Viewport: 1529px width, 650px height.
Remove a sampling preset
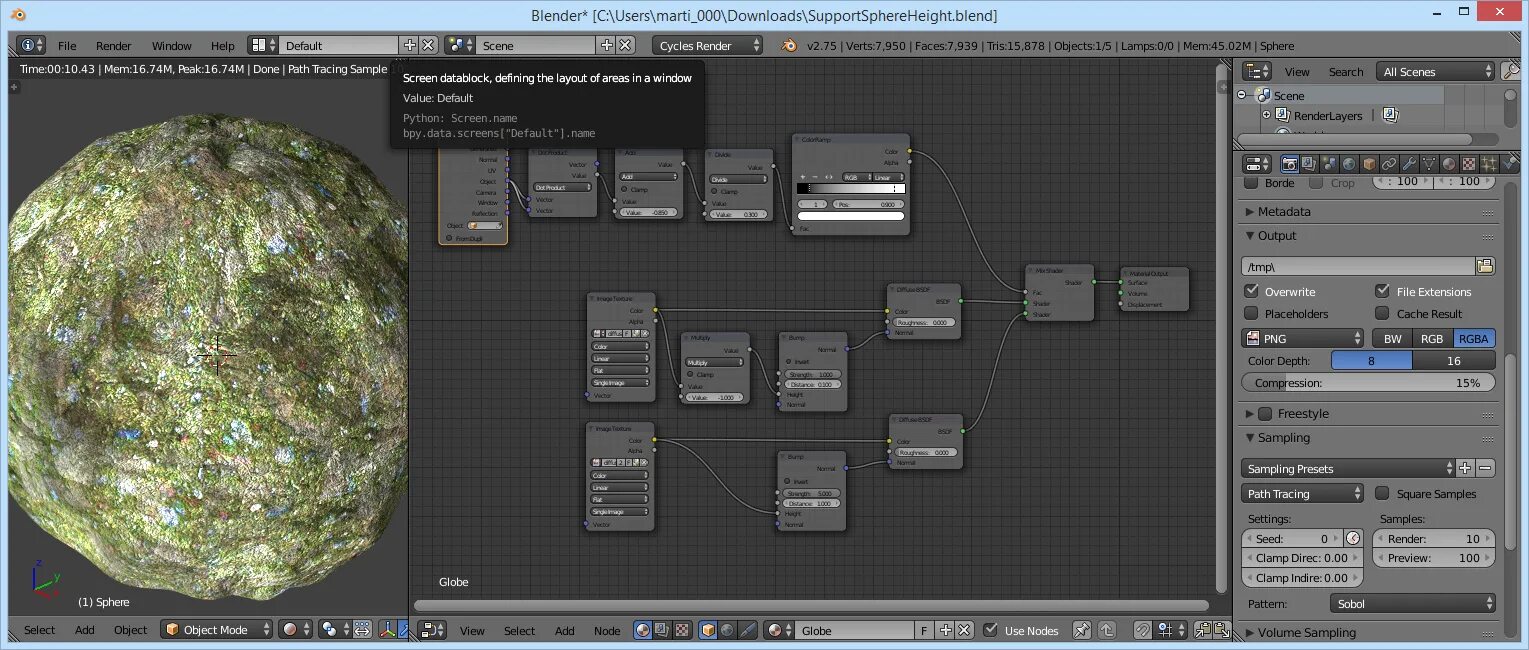1485,468
